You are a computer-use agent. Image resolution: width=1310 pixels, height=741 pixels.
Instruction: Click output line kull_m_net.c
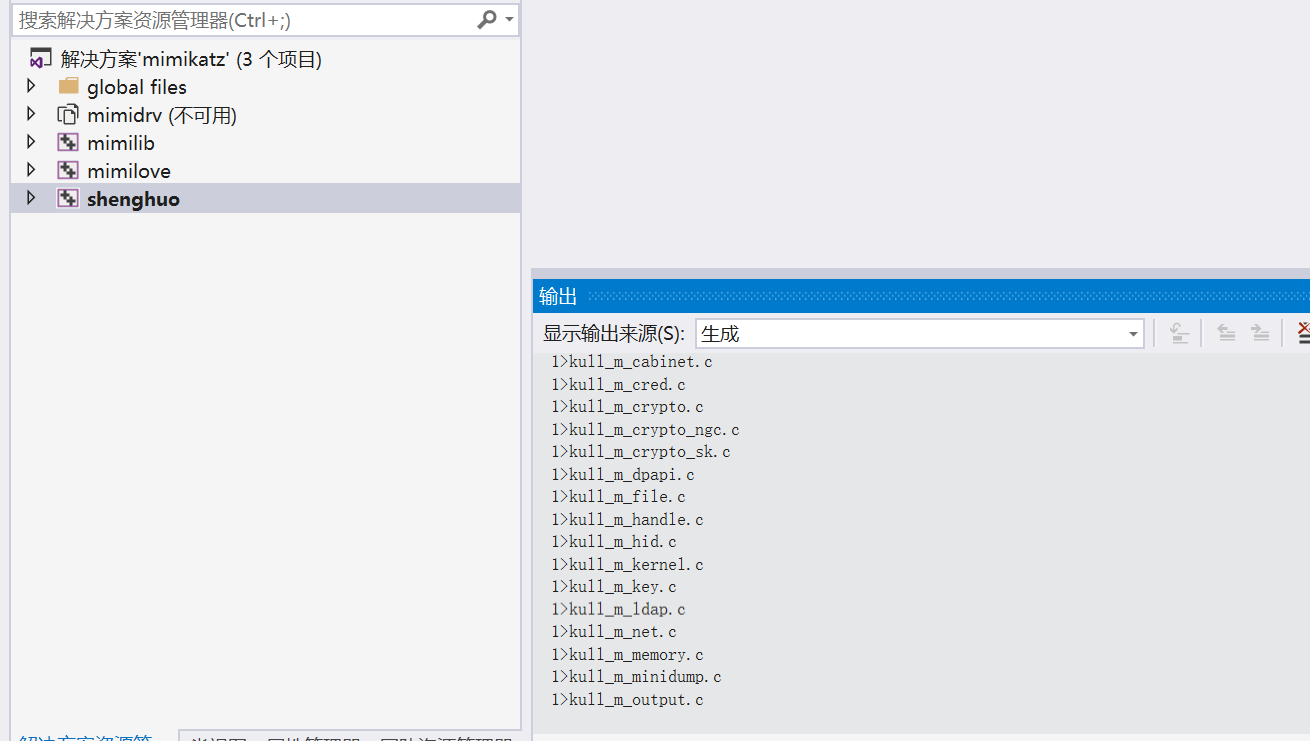pyautogui.click(x=614, y=632)
